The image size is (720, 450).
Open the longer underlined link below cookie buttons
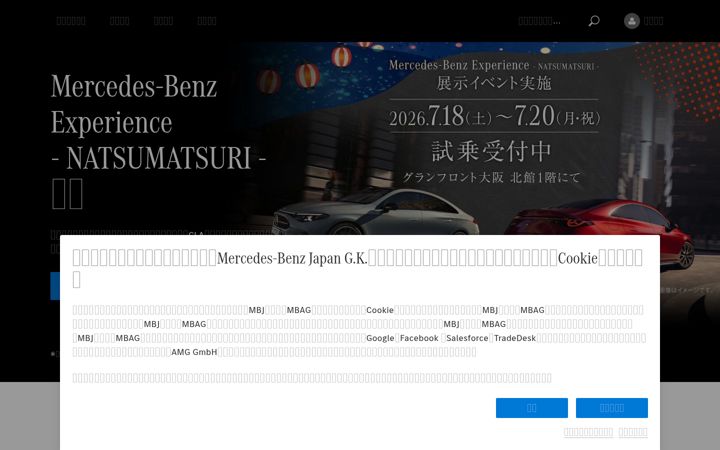click(x=588, y=432)
